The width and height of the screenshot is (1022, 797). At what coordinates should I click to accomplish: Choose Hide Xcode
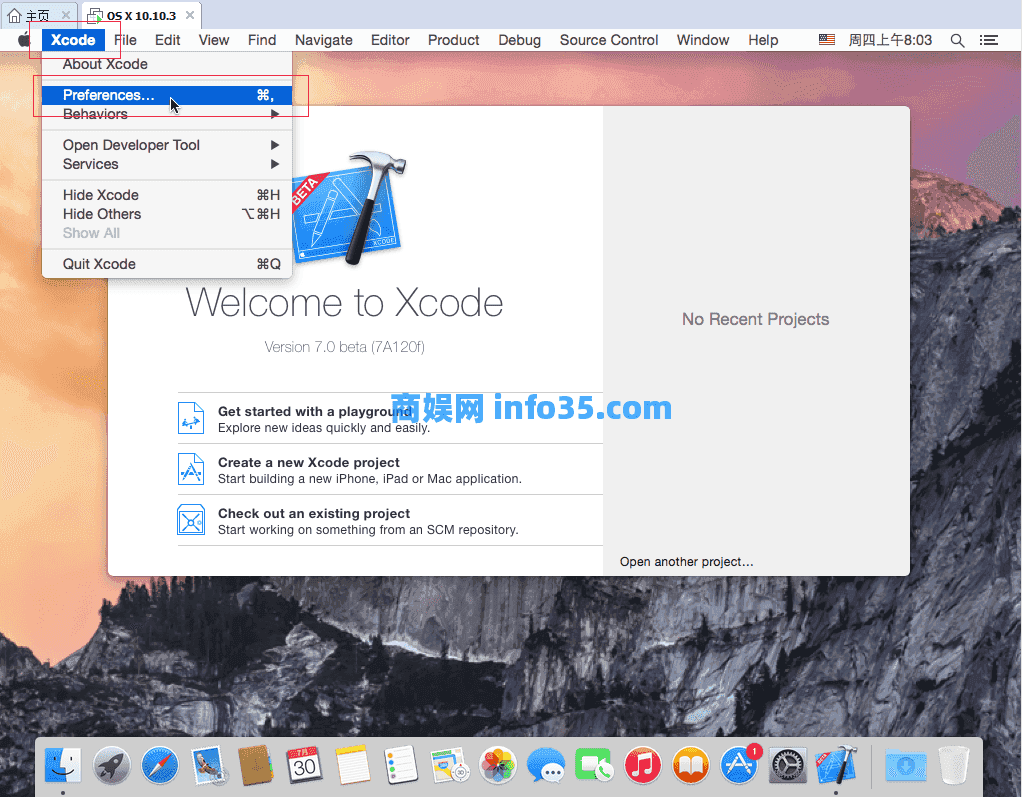click(167, 195)
